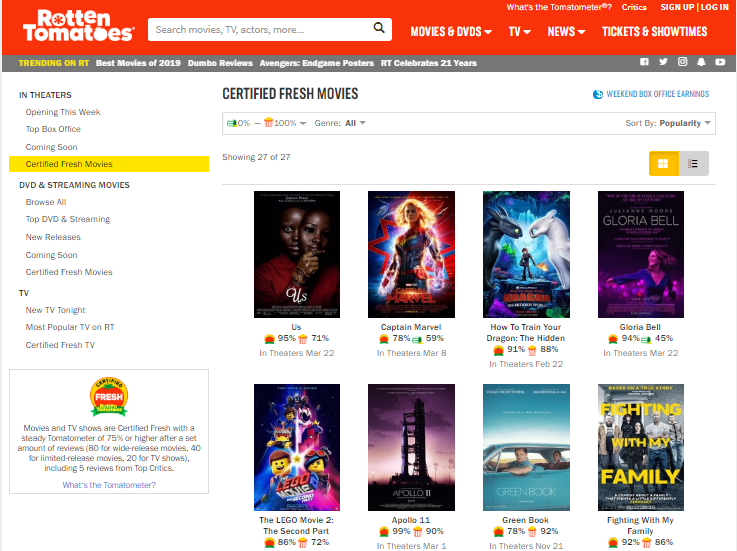Open Tickets & Showtimes
The image size is (737, 551).
(x=654, y=32)
